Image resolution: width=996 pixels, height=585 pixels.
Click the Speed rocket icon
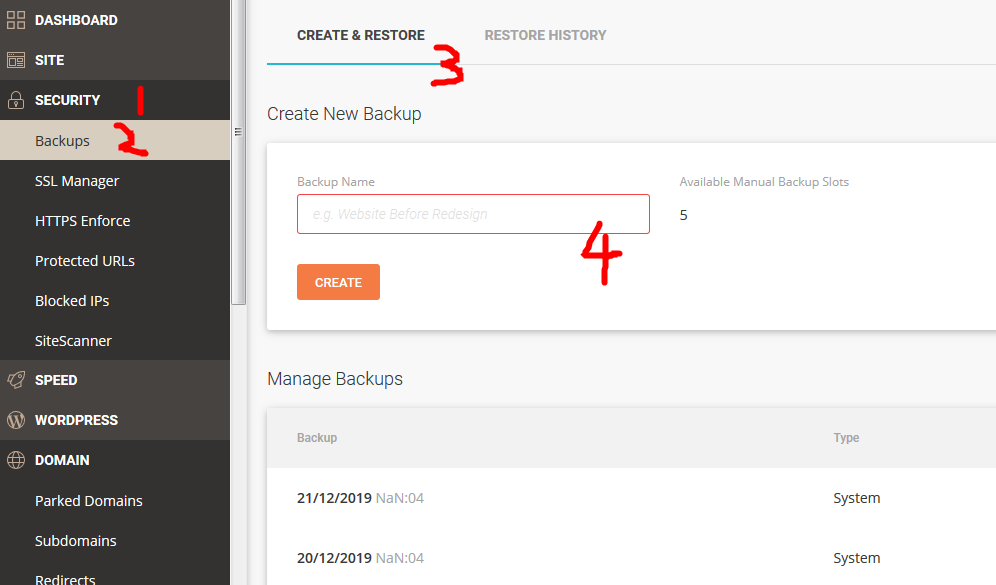tap(16, 380)
